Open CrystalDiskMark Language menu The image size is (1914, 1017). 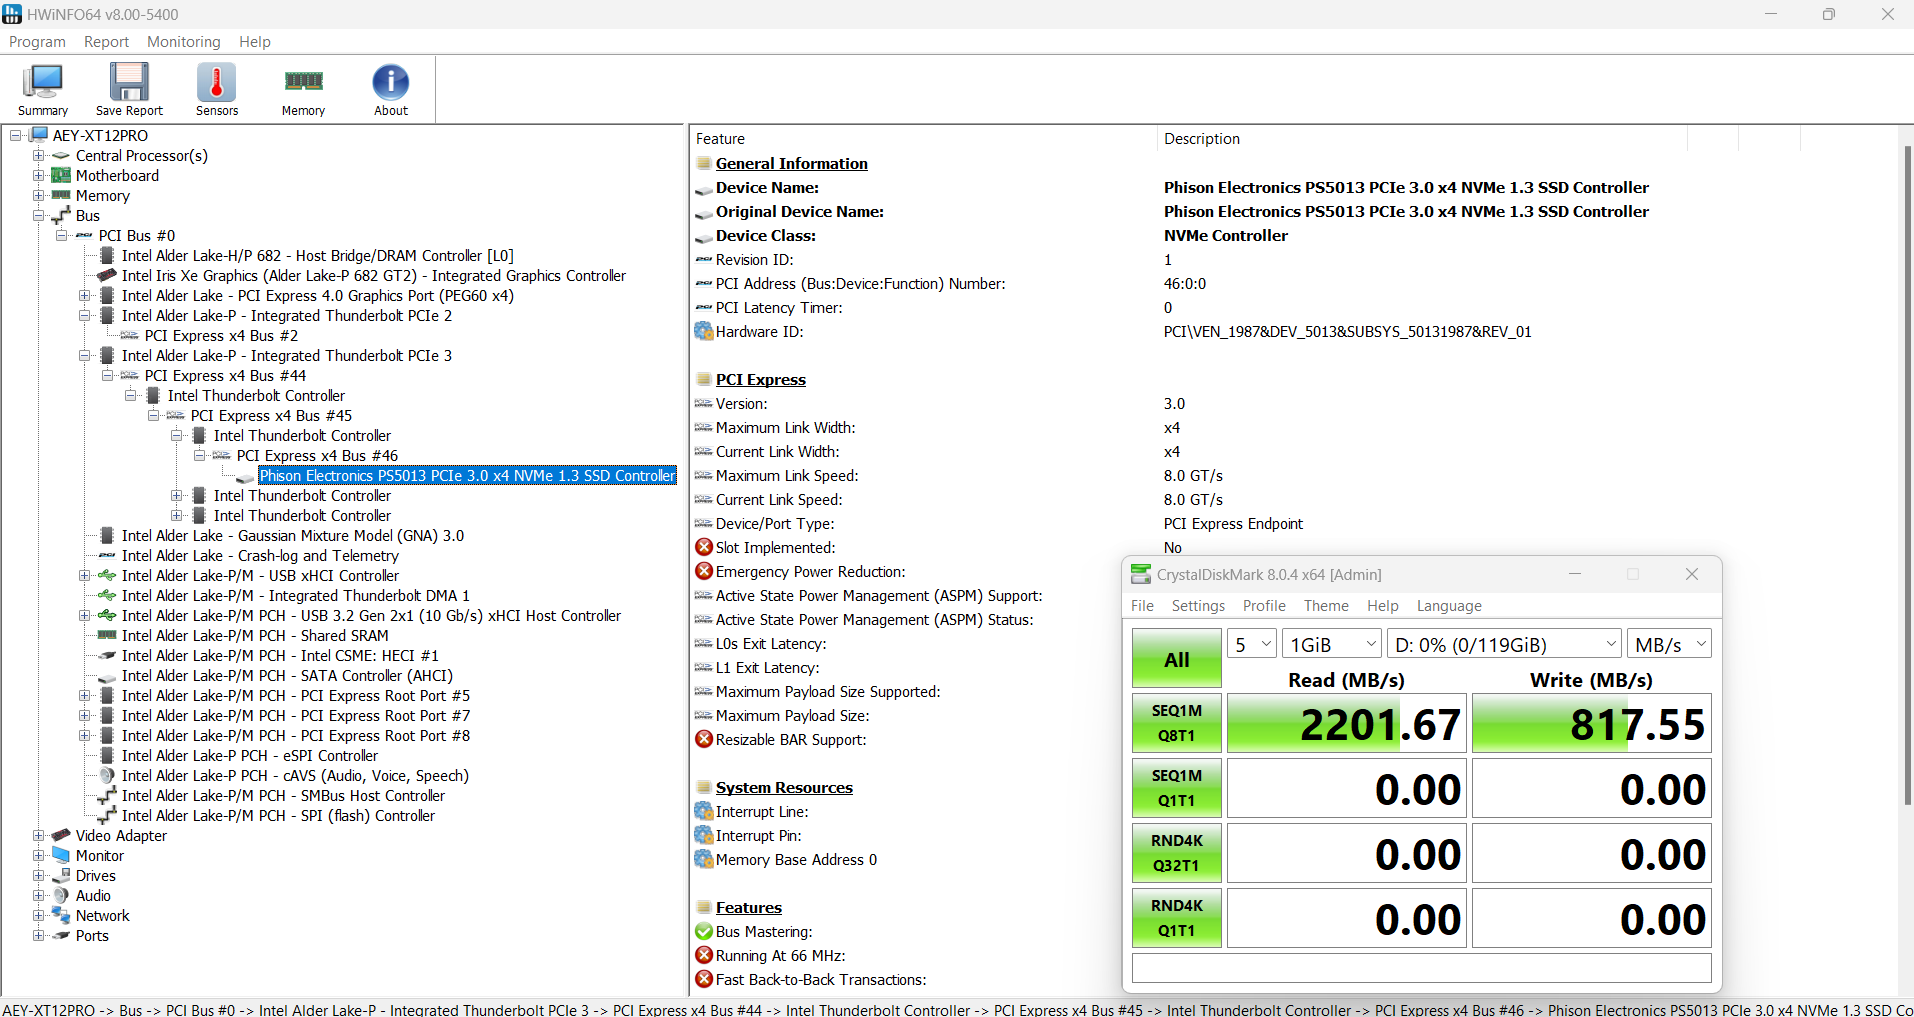(x=1449, y=606)
